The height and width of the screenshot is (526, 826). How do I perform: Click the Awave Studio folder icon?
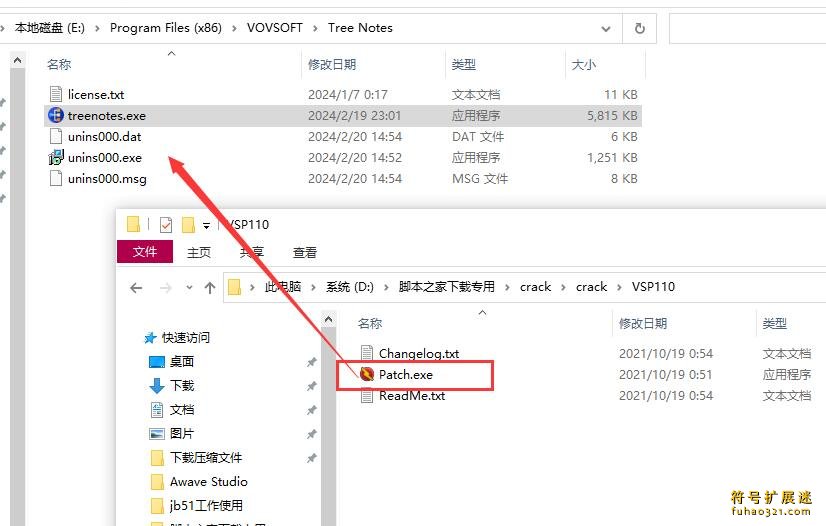[x=157, y=482]
